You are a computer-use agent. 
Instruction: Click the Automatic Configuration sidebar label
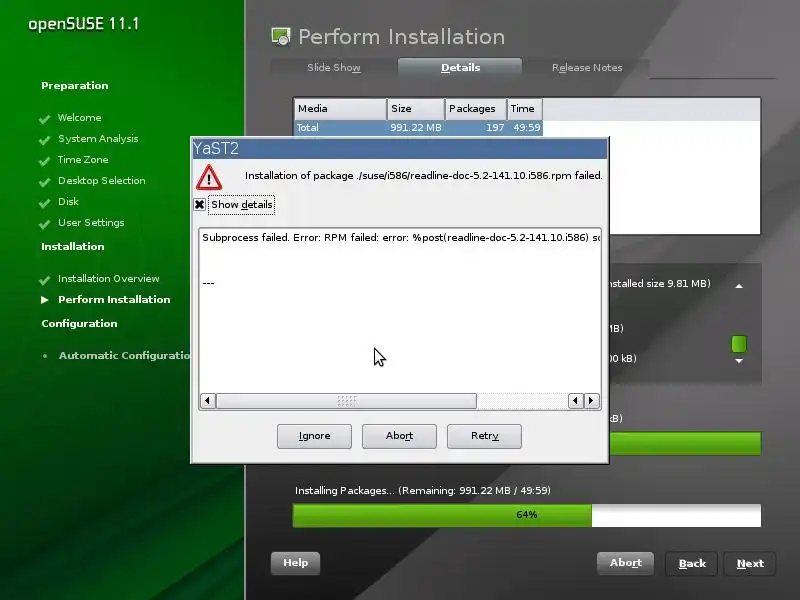point(124,356)
